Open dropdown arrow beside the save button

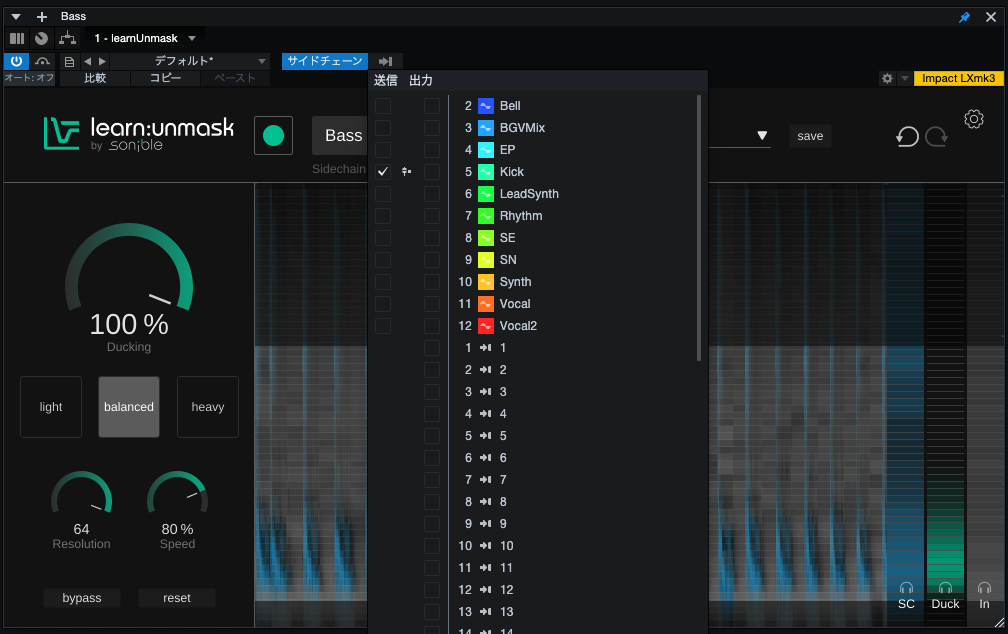762,136
